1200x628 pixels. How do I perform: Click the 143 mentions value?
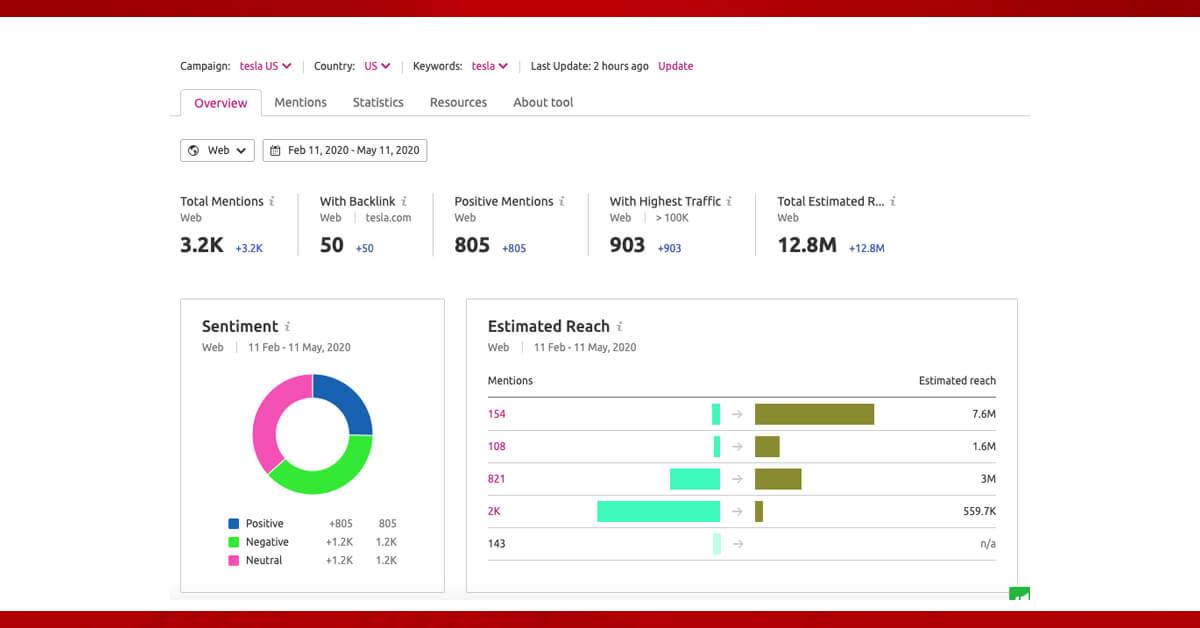(497, 544)
